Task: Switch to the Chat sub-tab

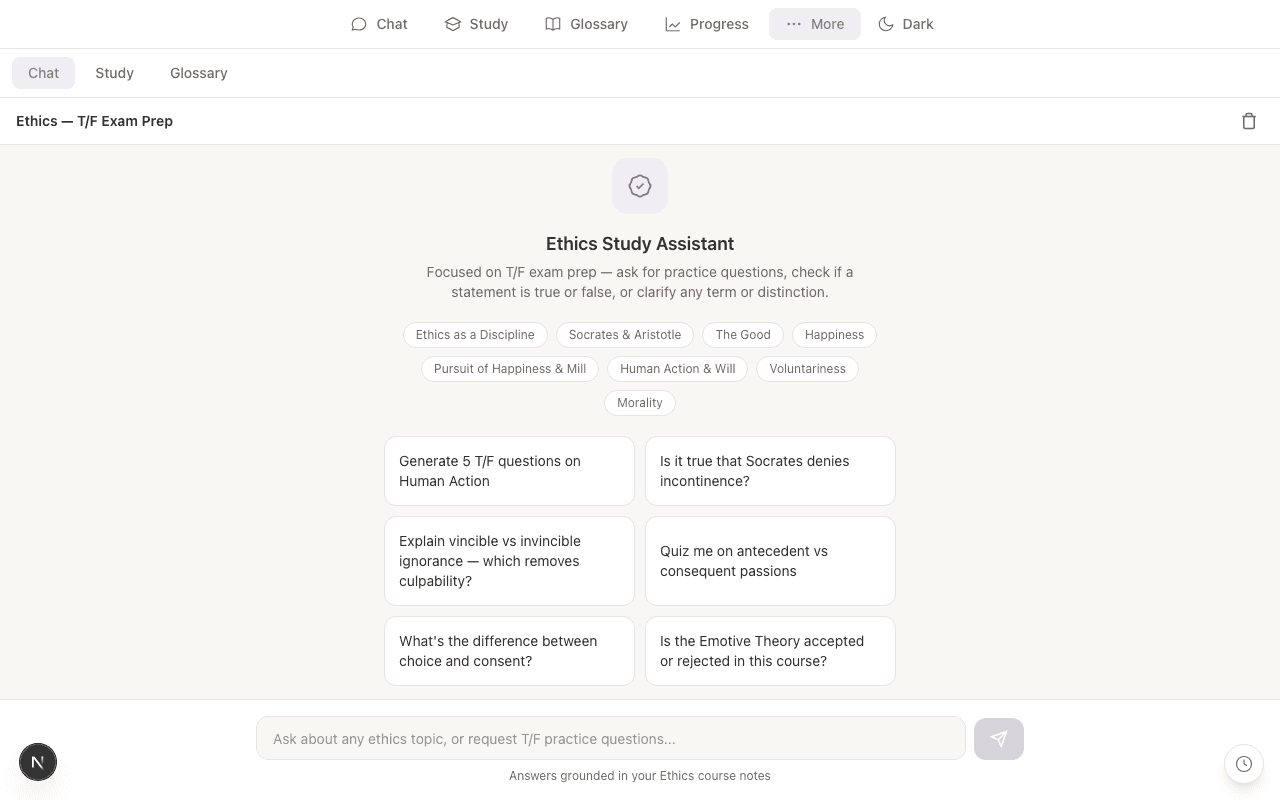Action: click(x=44, y=73)
